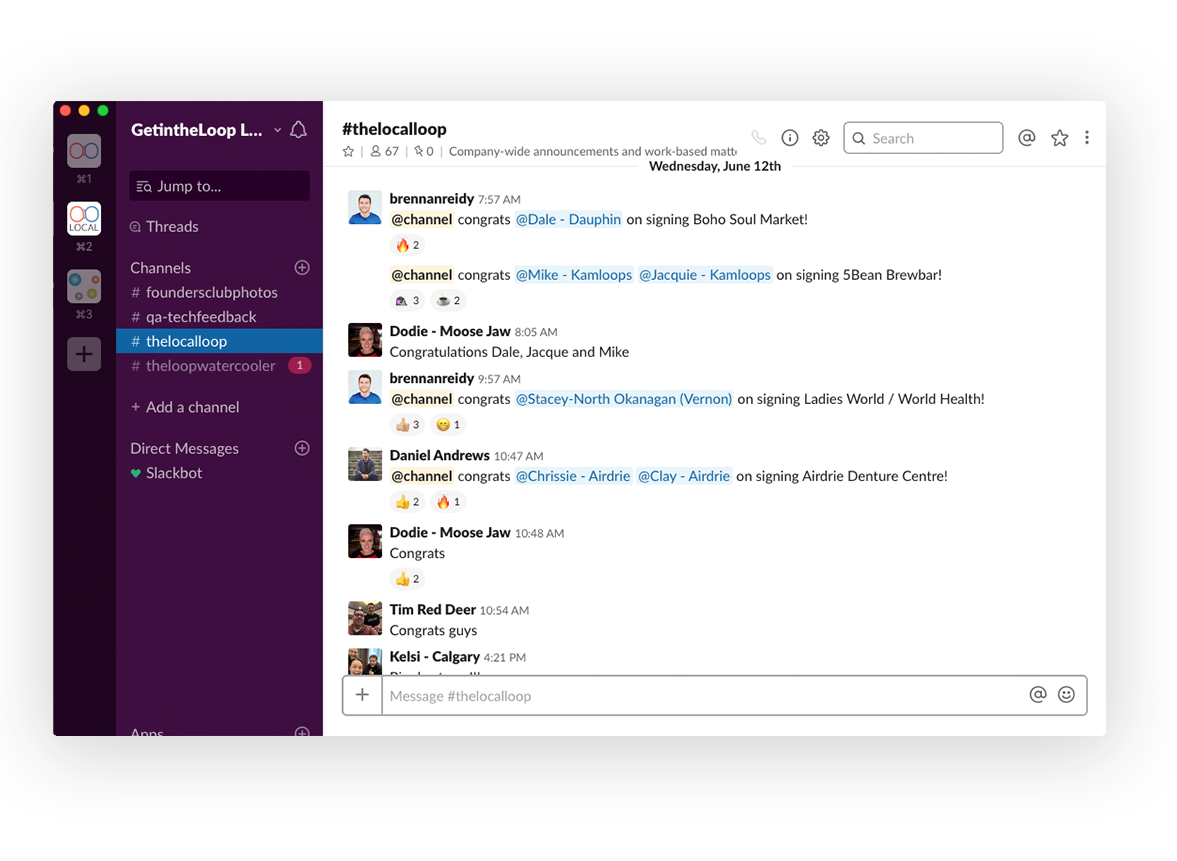Image resolution: width=1177 pixels, height=861 pixels.
Task: Click @Chrissie - Airdrie mention
Action: 573,476
